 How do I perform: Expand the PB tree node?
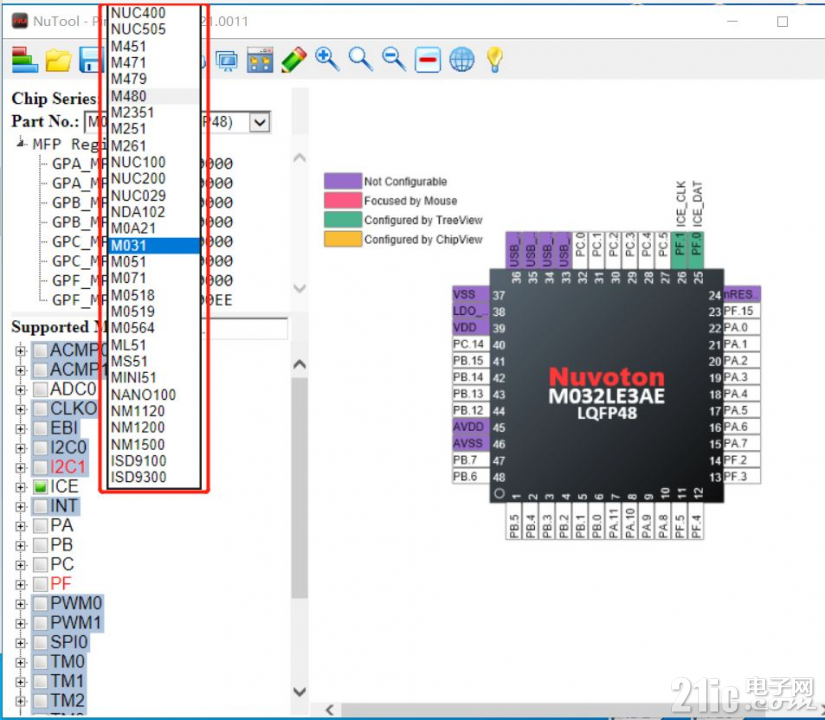point(21,545)
